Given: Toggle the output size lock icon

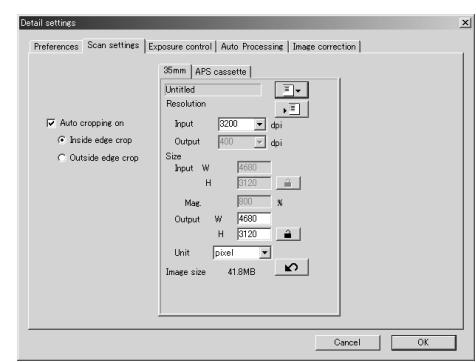Looking at the screenshot, I should [x=288, y=234].
